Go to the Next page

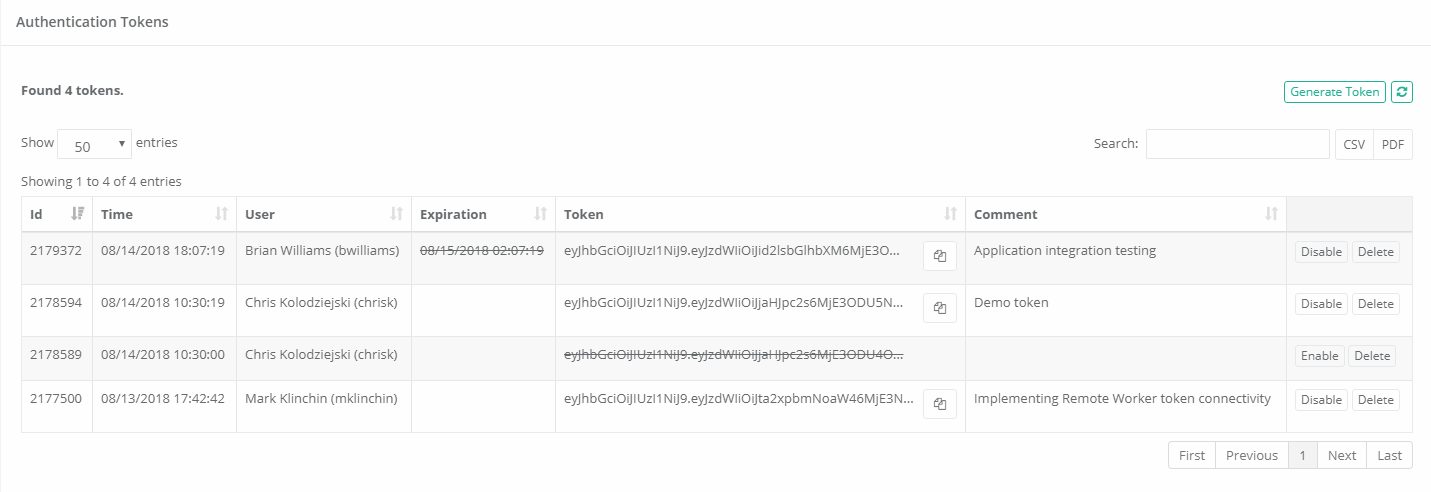pos(1341,456)
